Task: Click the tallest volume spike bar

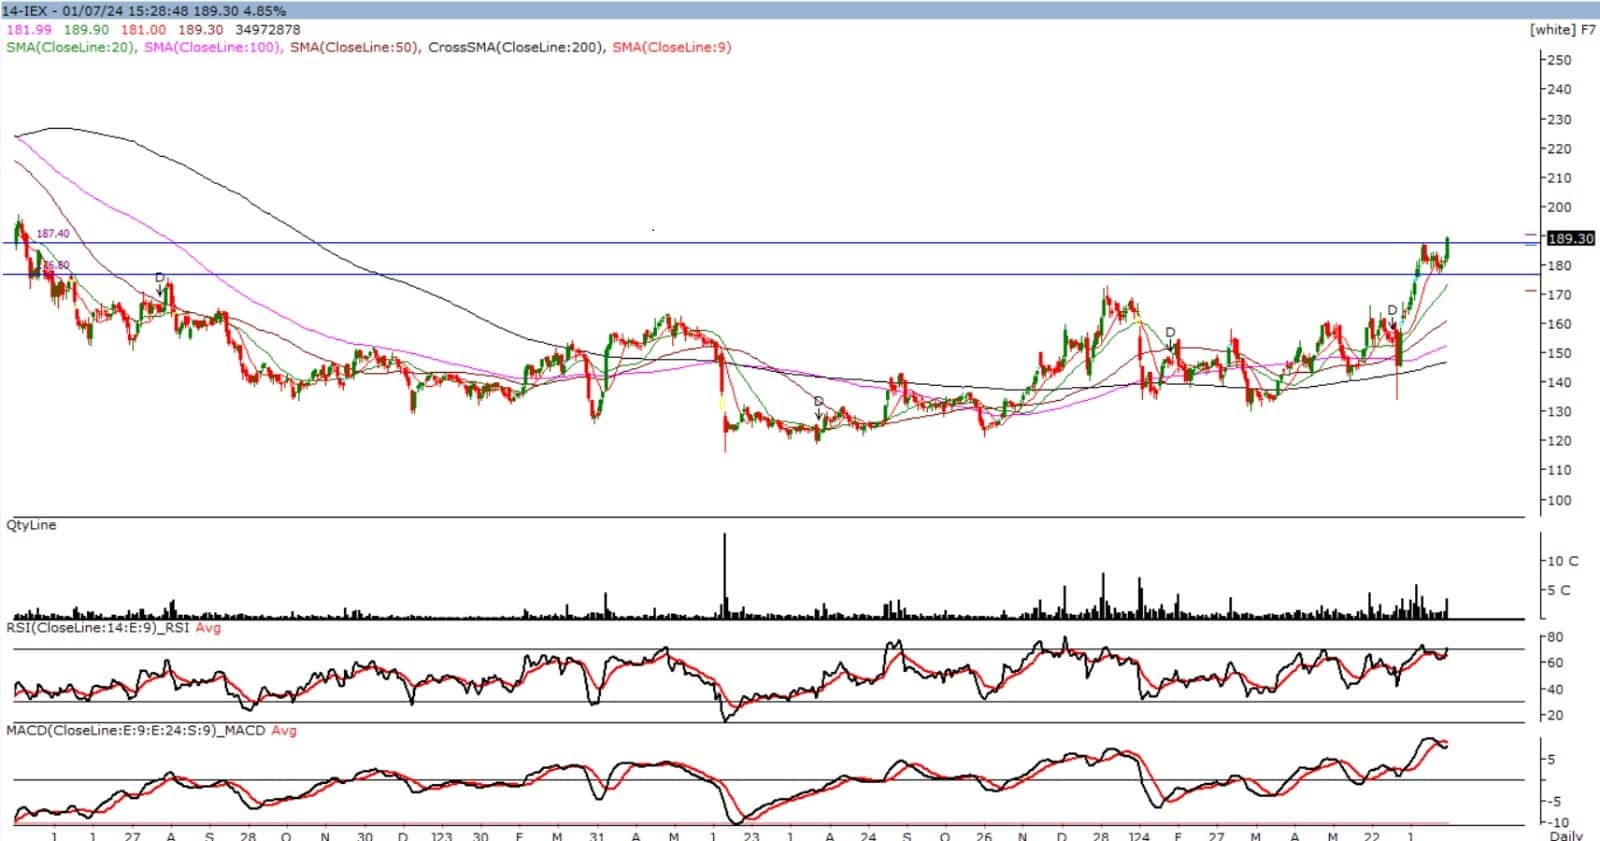Action: (x=724, y=575)
